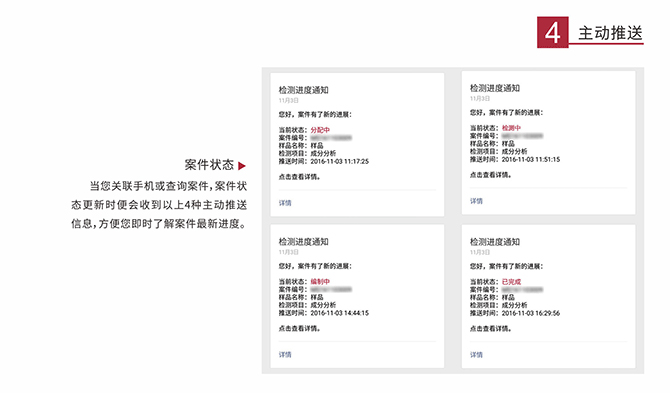The image size is (670, 393).
Task: Click 检测进度通知 title of the 已完成 card
Action: click(495, 241)
